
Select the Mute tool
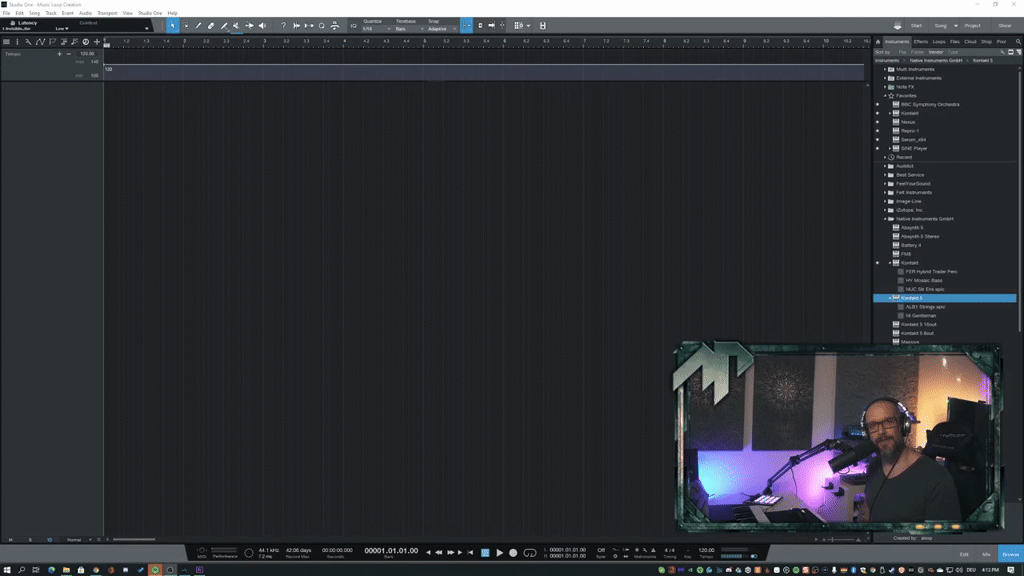[x=235, y=25]
